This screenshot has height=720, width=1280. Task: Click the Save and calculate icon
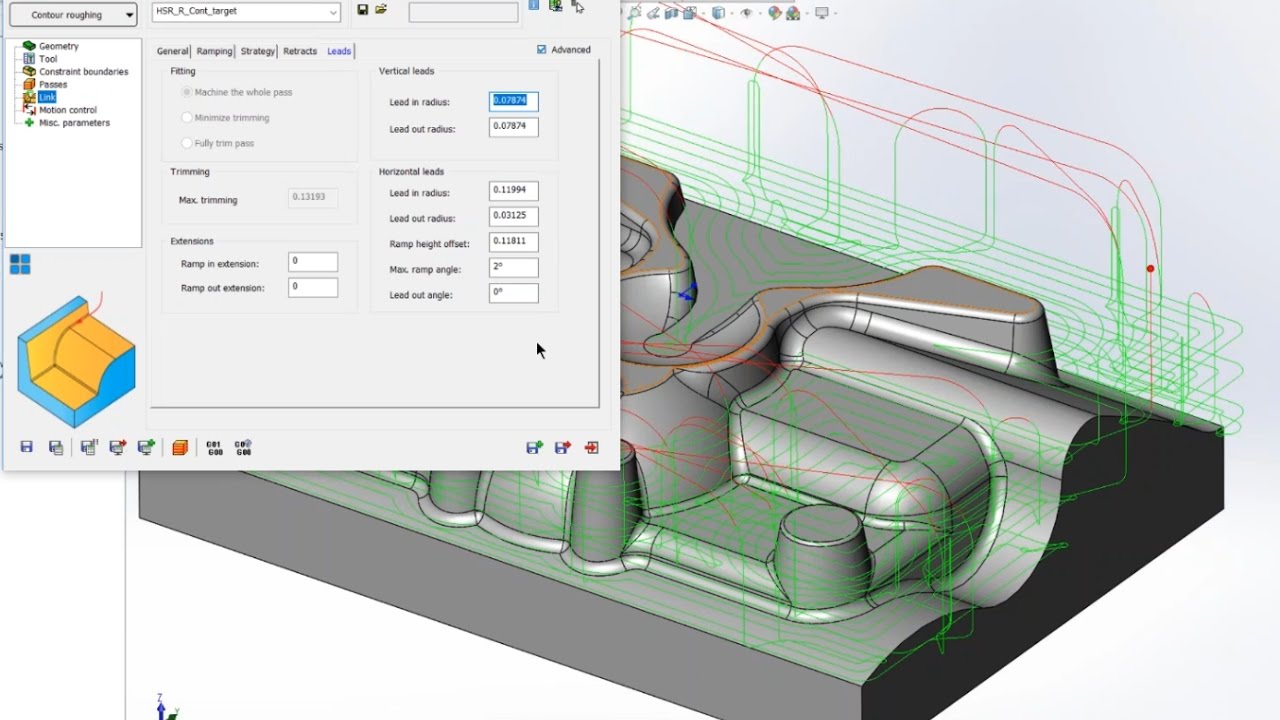(x=89, y=448)
